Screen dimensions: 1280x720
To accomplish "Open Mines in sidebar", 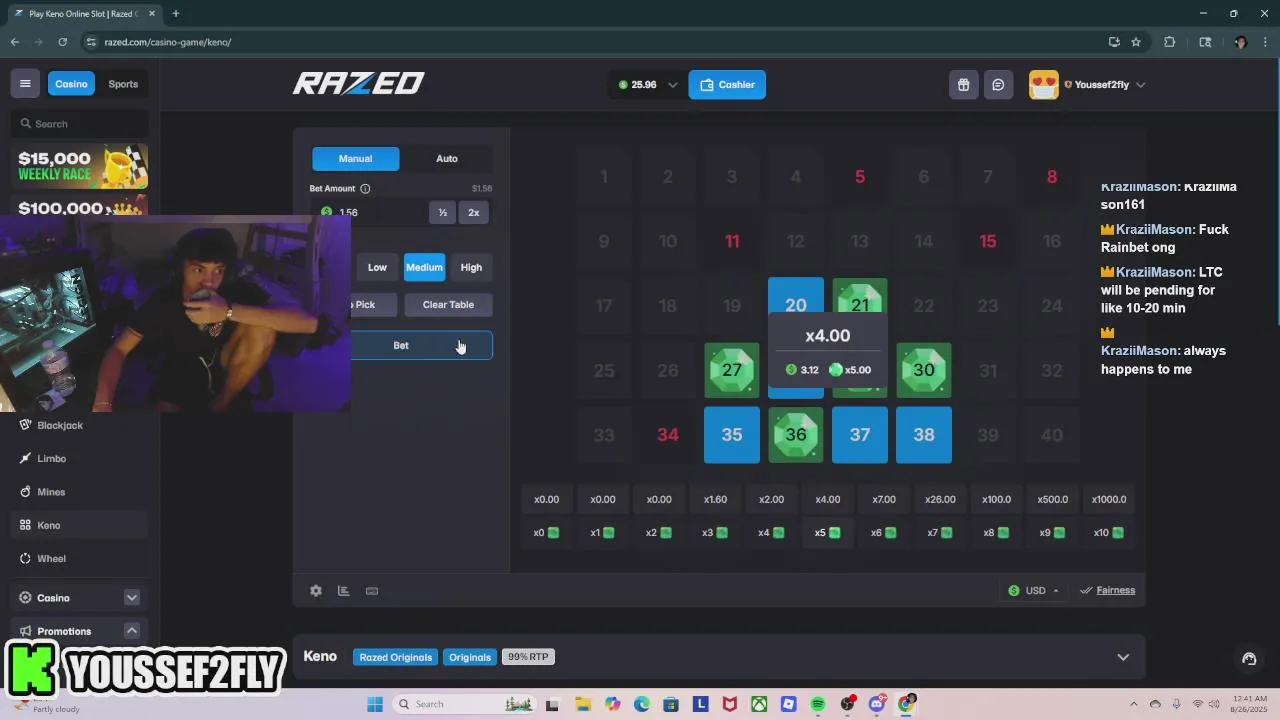I will pos(51,492).
